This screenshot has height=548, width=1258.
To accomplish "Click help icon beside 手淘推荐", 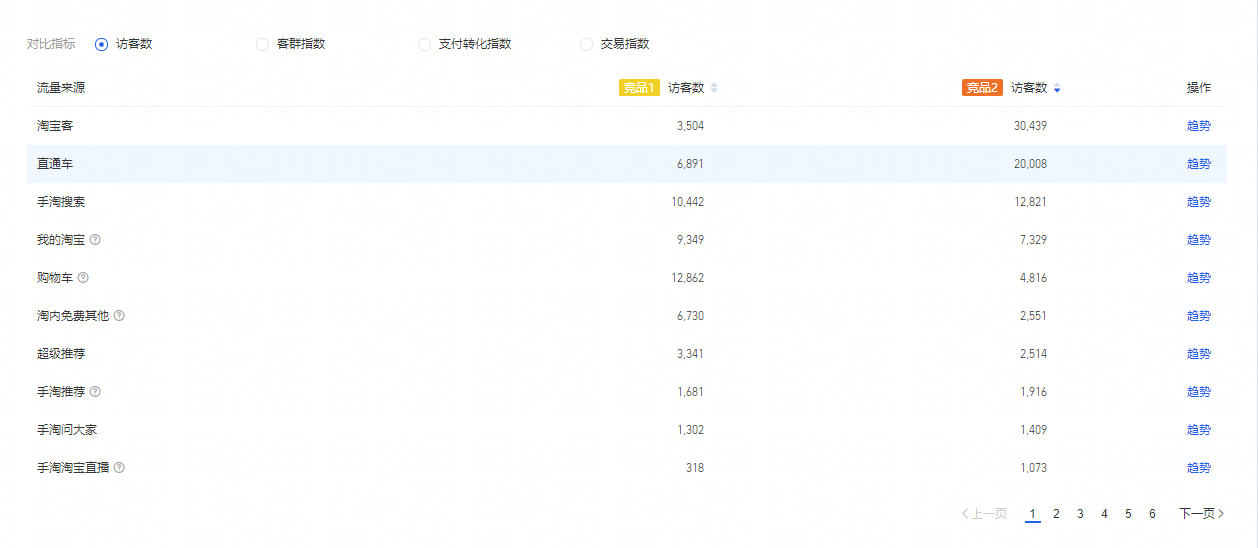I will click(95, 392).
